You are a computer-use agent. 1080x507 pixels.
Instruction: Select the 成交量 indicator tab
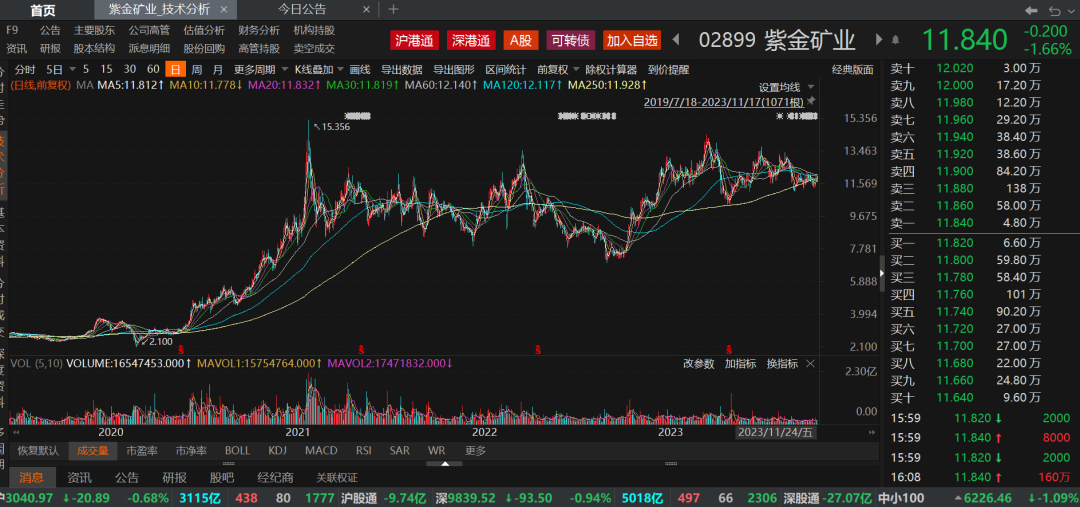click(x=93, y=451)
